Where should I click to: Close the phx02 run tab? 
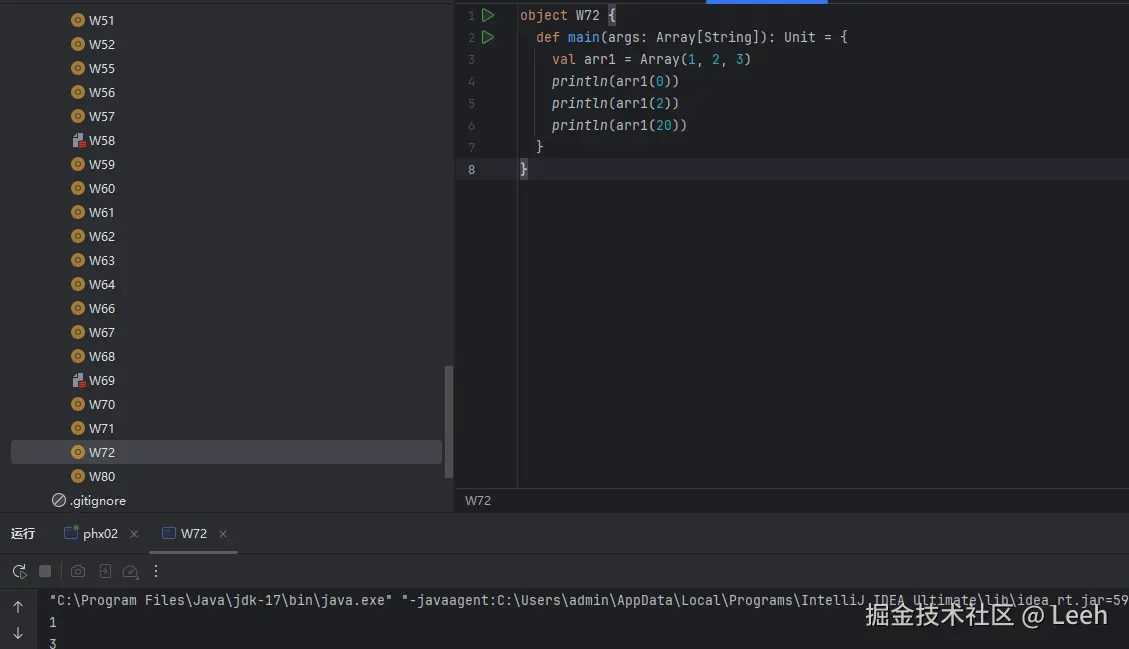(x=134, y=534)
